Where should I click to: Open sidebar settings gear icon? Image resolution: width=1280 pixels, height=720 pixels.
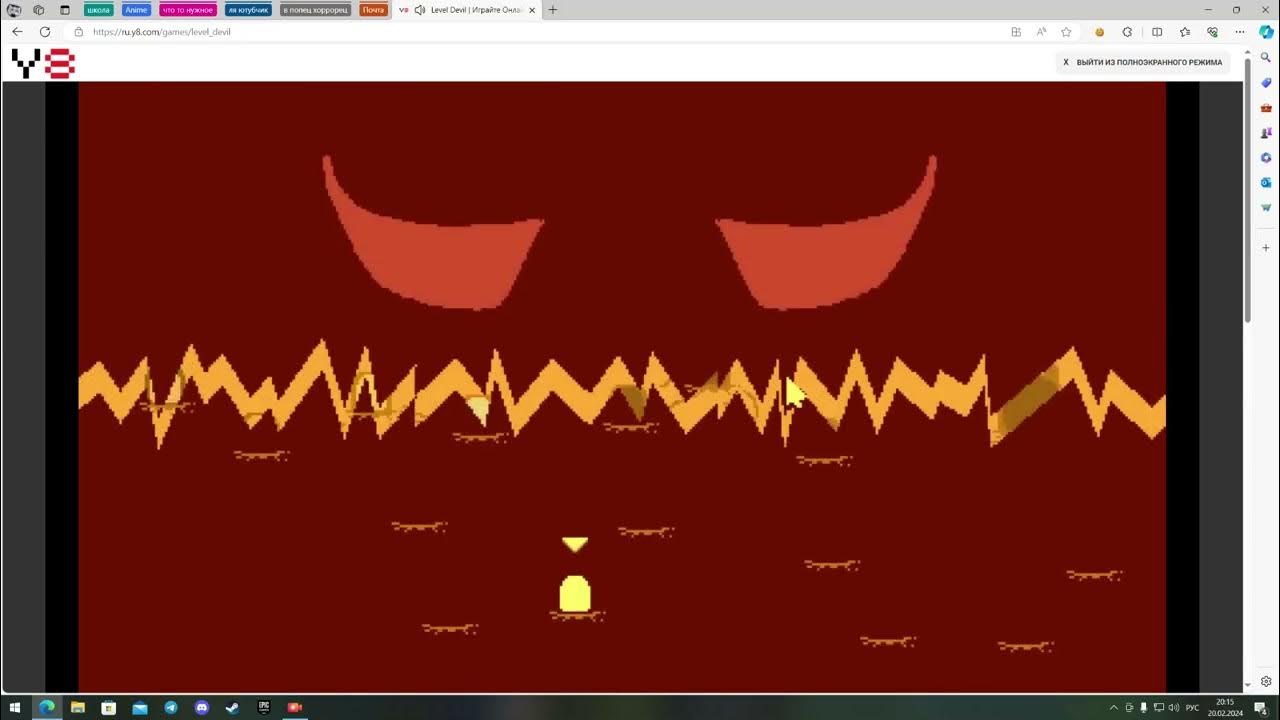point(1266,681)
